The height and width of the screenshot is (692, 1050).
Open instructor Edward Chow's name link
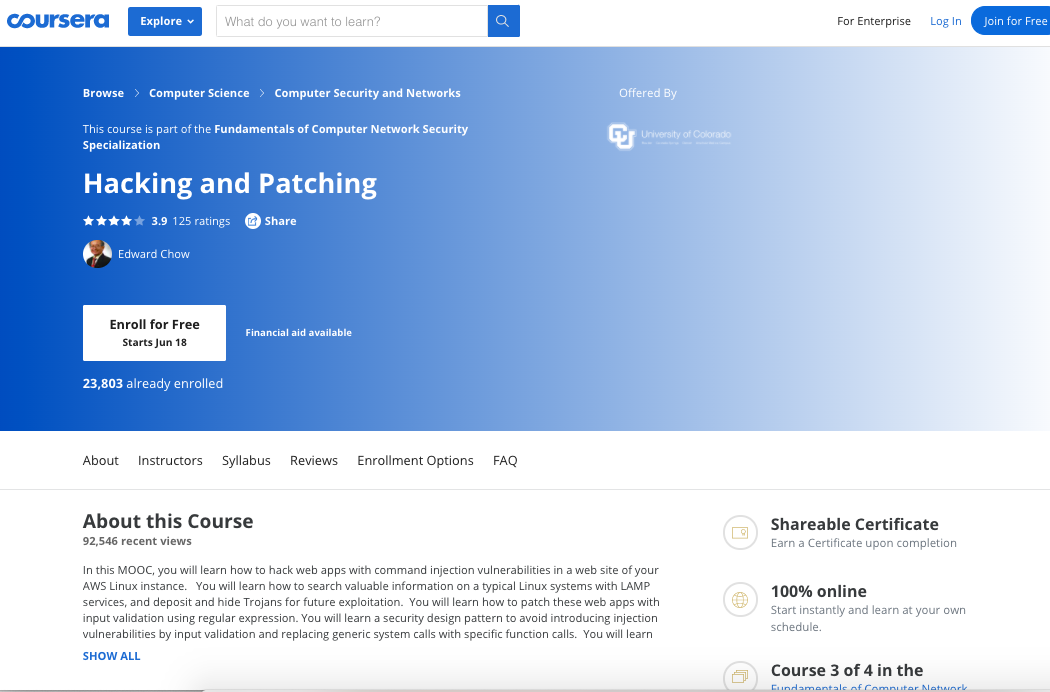[153, 255]
